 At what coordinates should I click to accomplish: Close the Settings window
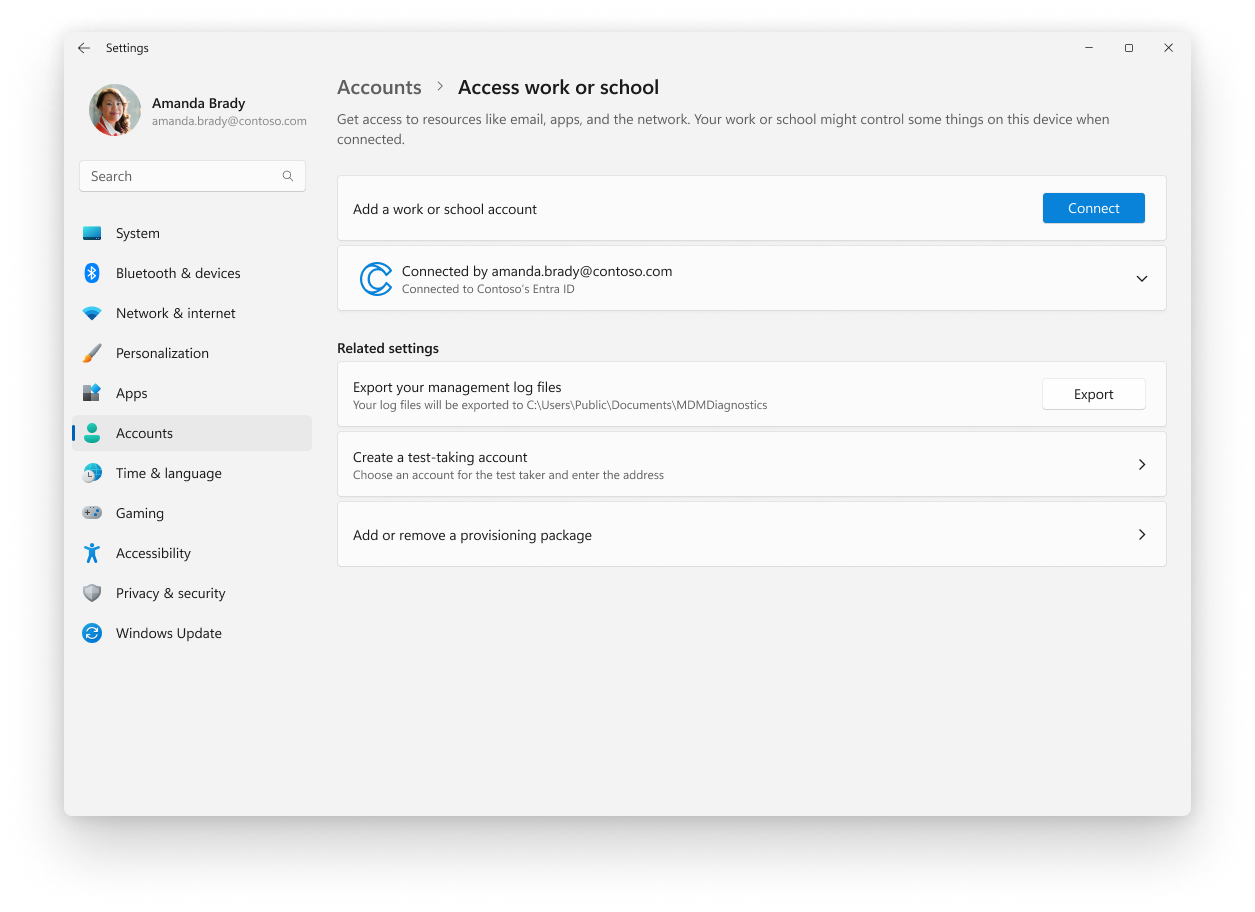click(1168, 48)
